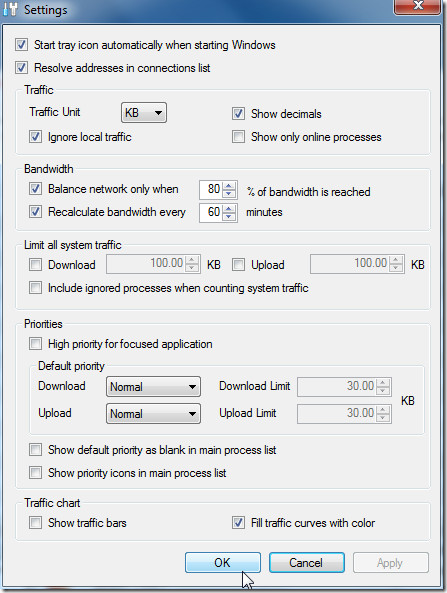447x593 pixels.
Task: Open the default Upload priority dropdown
Action: pos(153,413)
